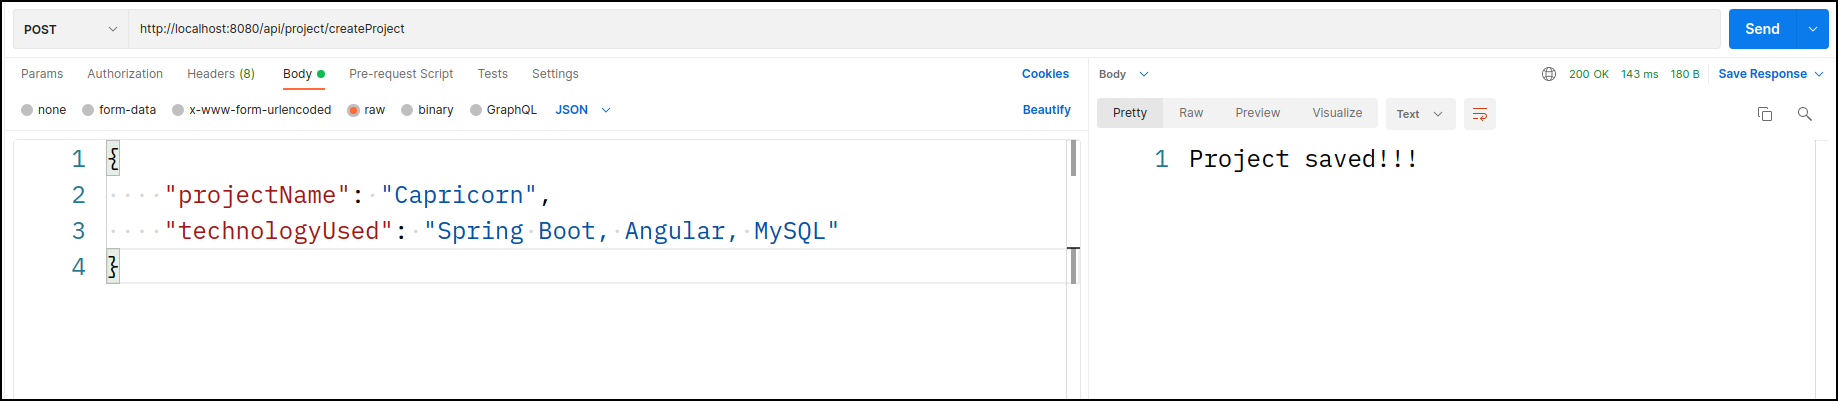The width and height of the screenshot is (1838, 401).
Task: Expand the Send button arrow options
Action: tap(1813, 29)
